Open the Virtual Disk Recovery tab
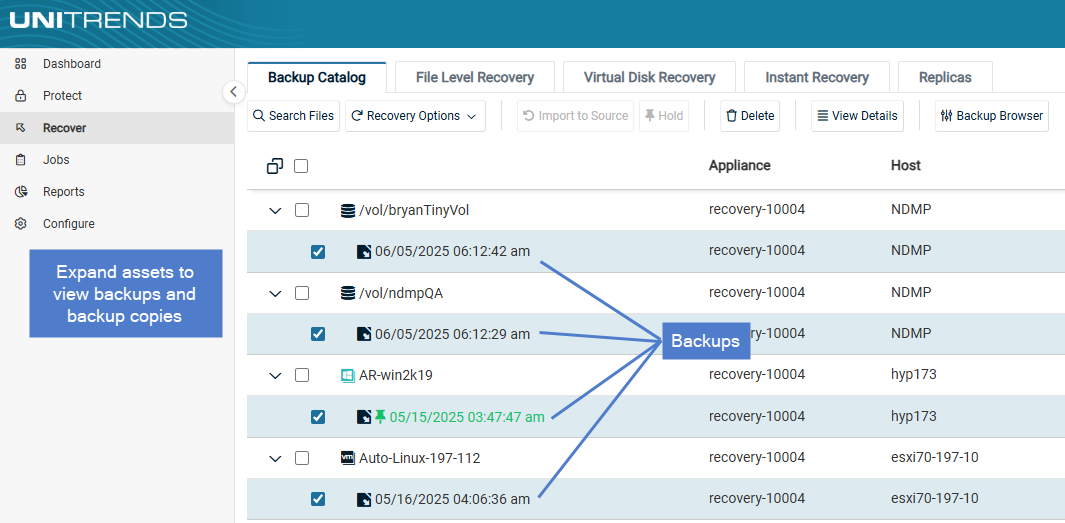Image resolution: width=1065 pixels, height=523 pixels. pyautogui.click(x=649, y=77)
